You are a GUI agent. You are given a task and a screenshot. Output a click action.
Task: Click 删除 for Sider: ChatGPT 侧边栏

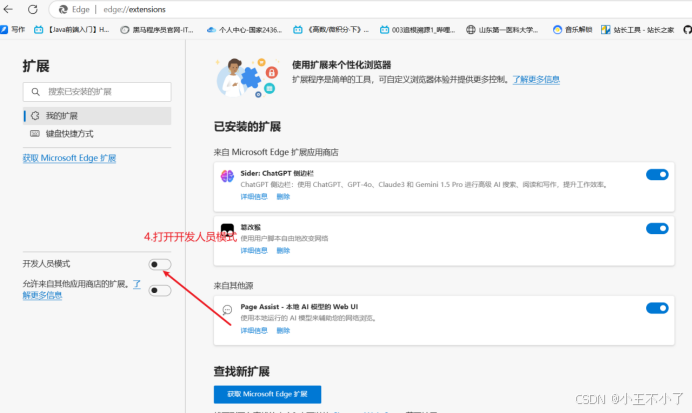pos(283,197)
